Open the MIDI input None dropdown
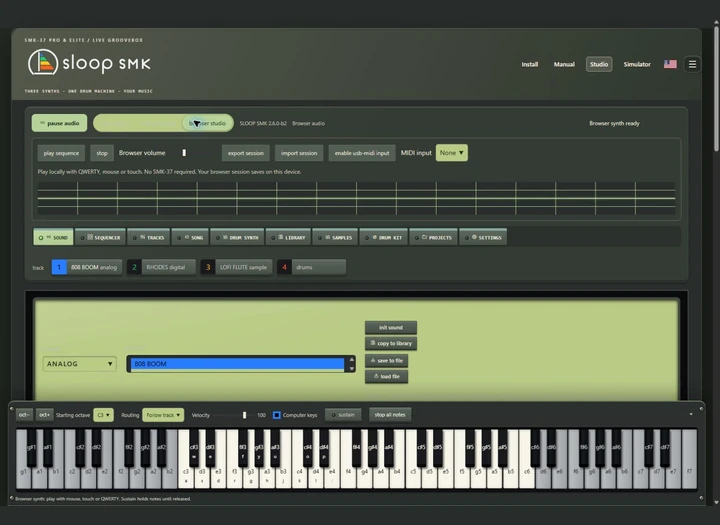720x525 pixels. pos(452,153)
